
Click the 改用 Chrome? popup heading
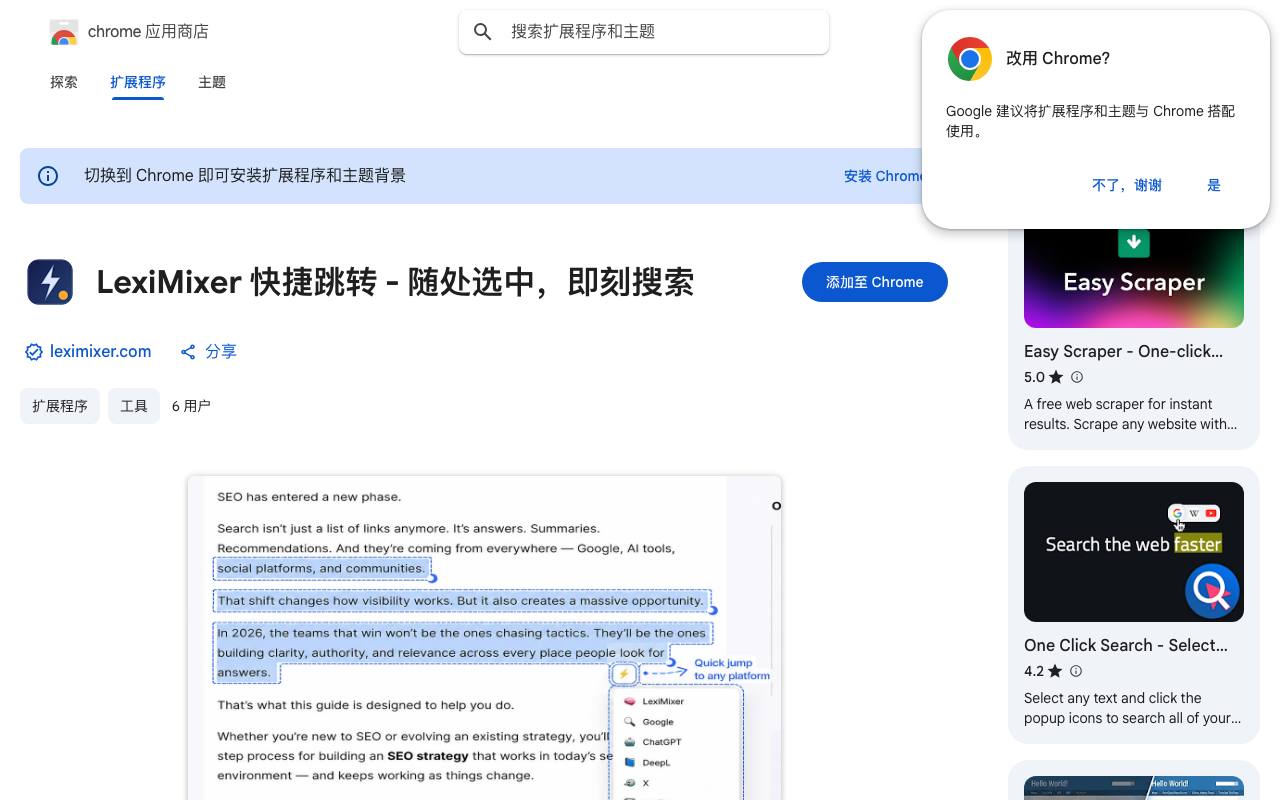[x=1058, y=59]
